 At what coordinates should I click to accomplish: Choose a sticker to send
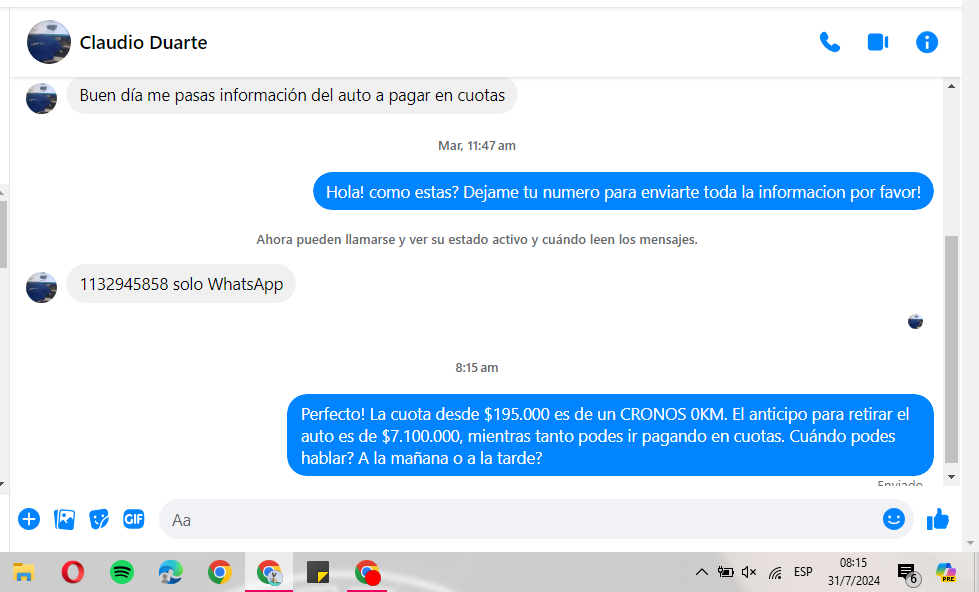(99, 519)
